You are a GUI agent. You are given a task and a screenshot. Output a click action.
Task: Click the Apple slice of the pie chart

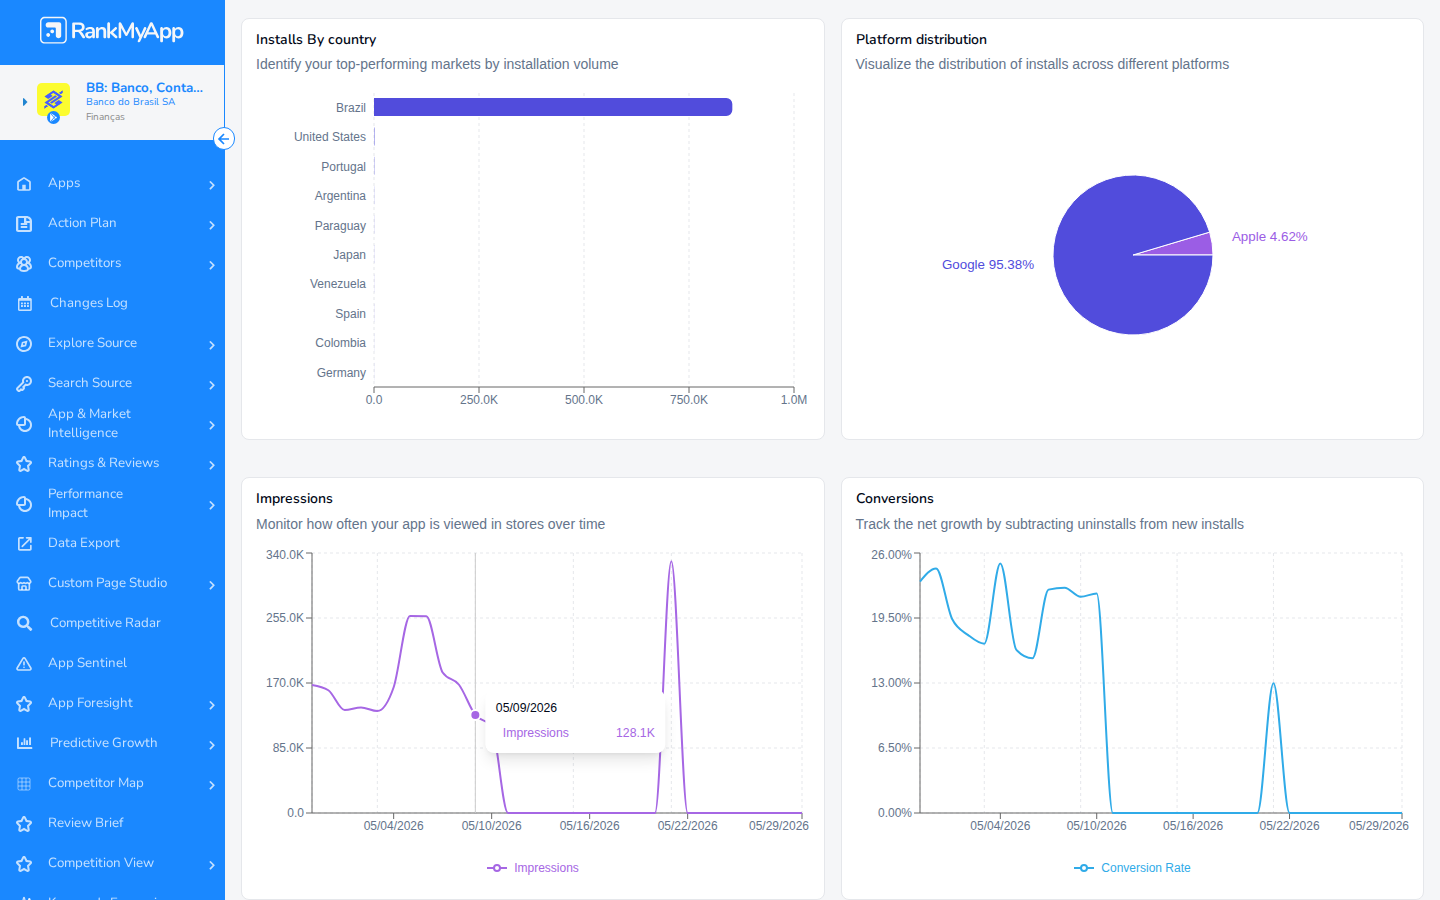pyautogui.click(x=1192, y=246)
